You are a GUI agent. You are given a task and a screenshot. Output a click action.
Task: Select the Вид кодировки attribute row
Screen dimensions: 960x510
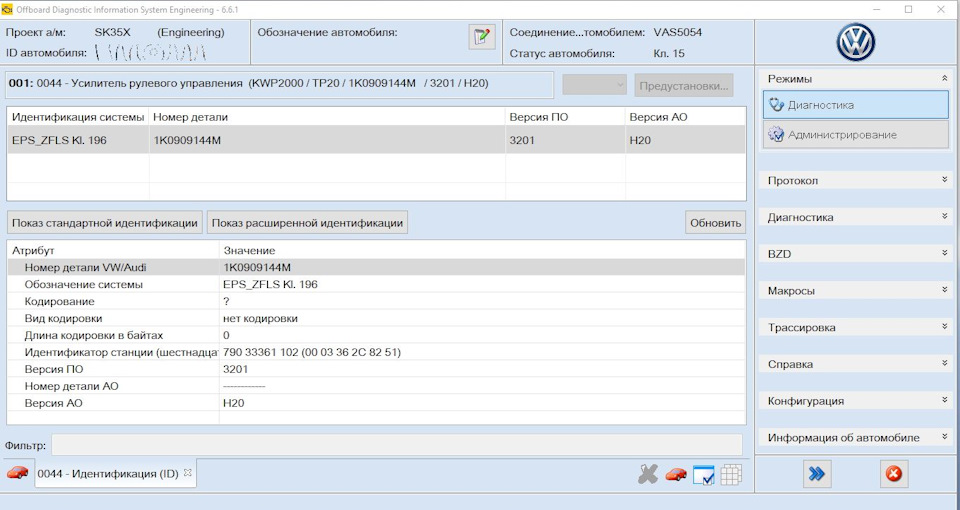click(x=376, y=318)
